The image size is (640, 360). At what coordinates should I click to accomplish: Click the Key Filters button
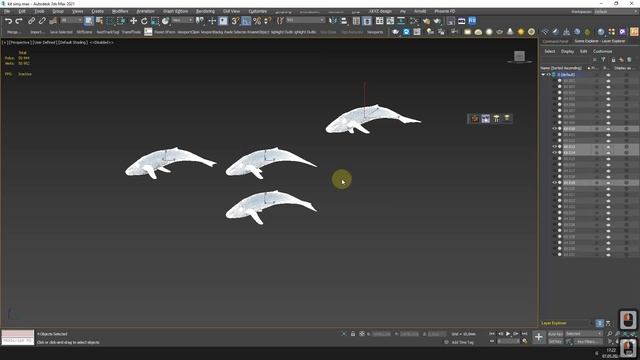[x=588, y=341]
